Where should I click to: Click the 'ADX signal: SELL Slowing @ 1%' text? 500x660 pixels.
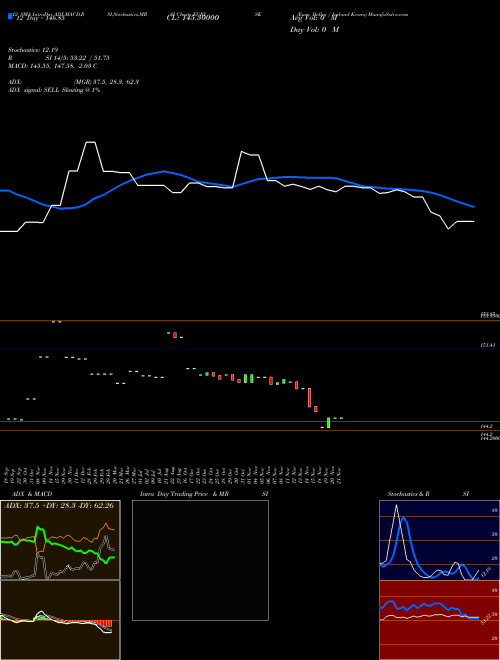tap(54, 90)
